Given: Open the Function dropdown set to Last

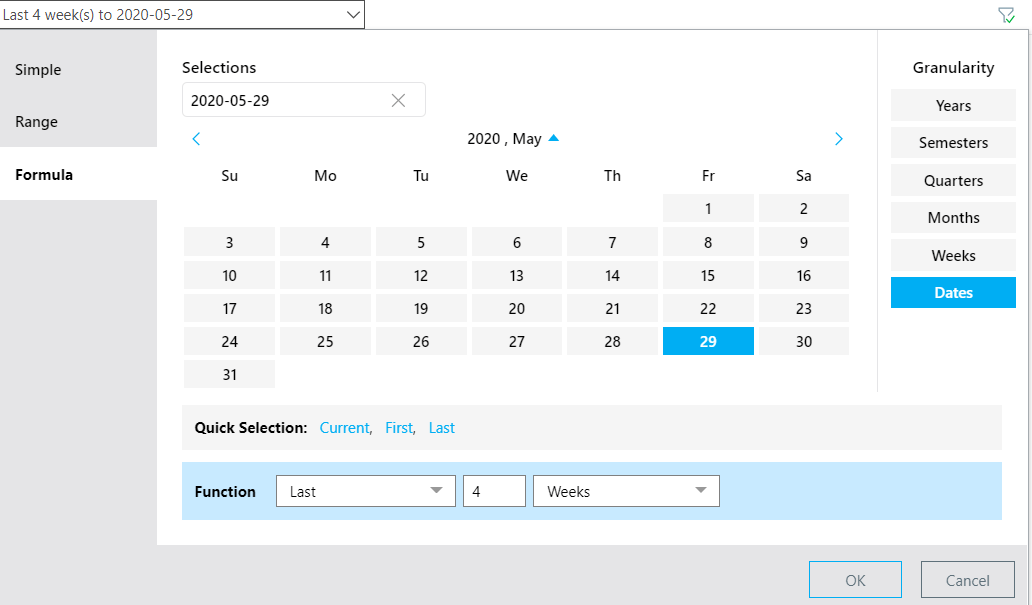Looking at the screenshot, I should (366, 491).
